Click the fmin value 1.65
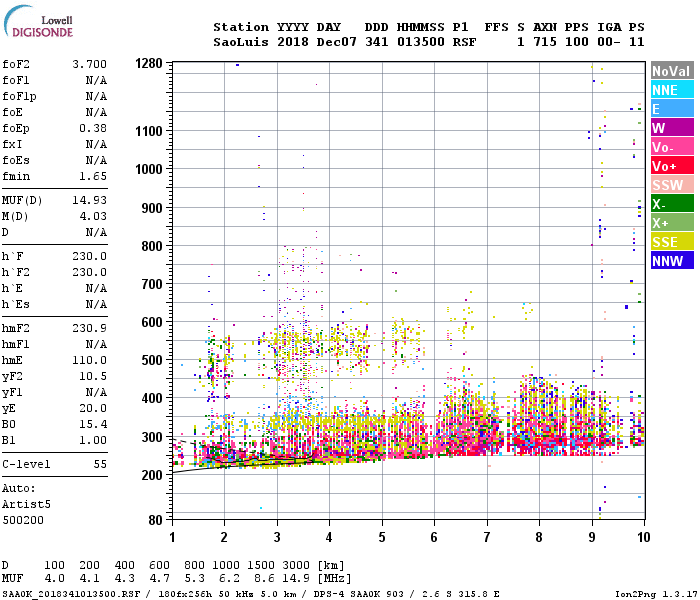The height and width of the screenshot is (600, 700). click(x=93, y=176)
